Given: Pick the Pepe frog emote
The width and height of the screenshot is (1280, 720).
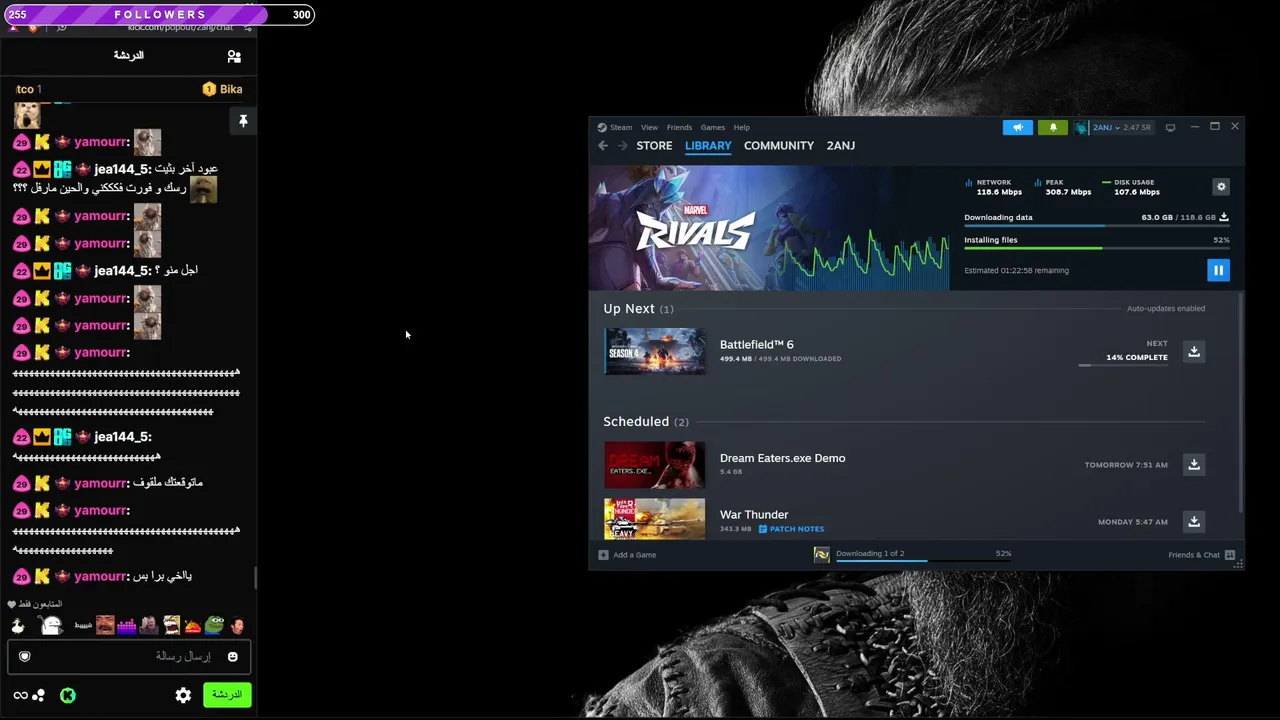Looking at the screenshot, I should tap(215, 626).
